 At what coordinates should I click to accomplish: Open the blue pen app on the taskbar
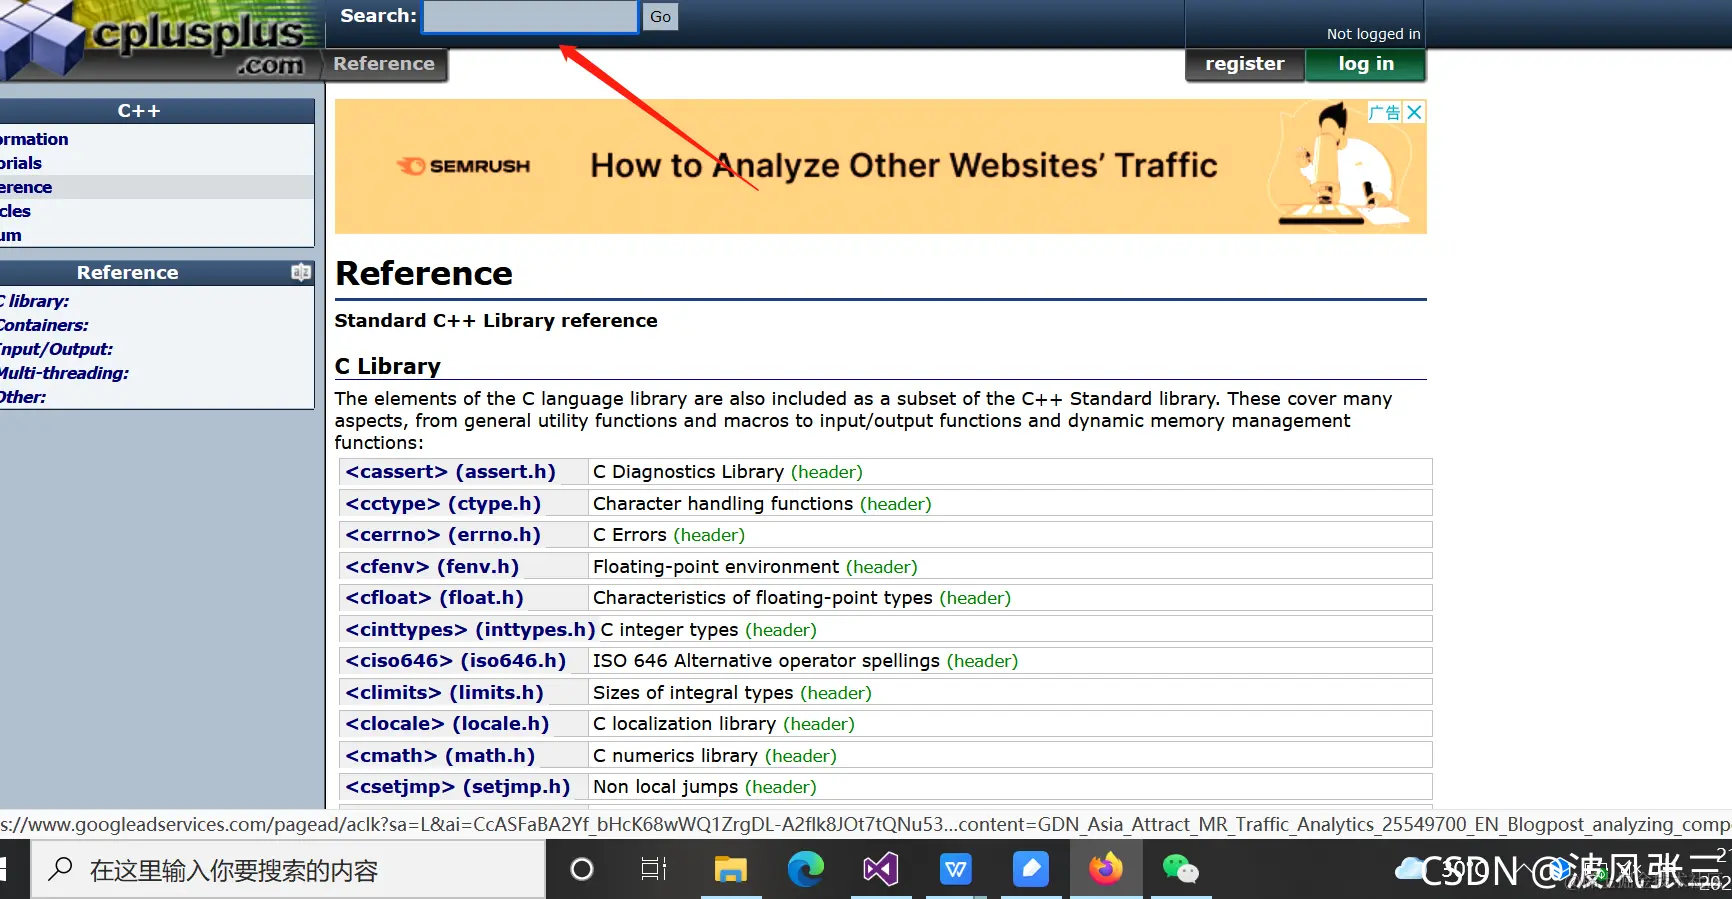coord(1030,870)
